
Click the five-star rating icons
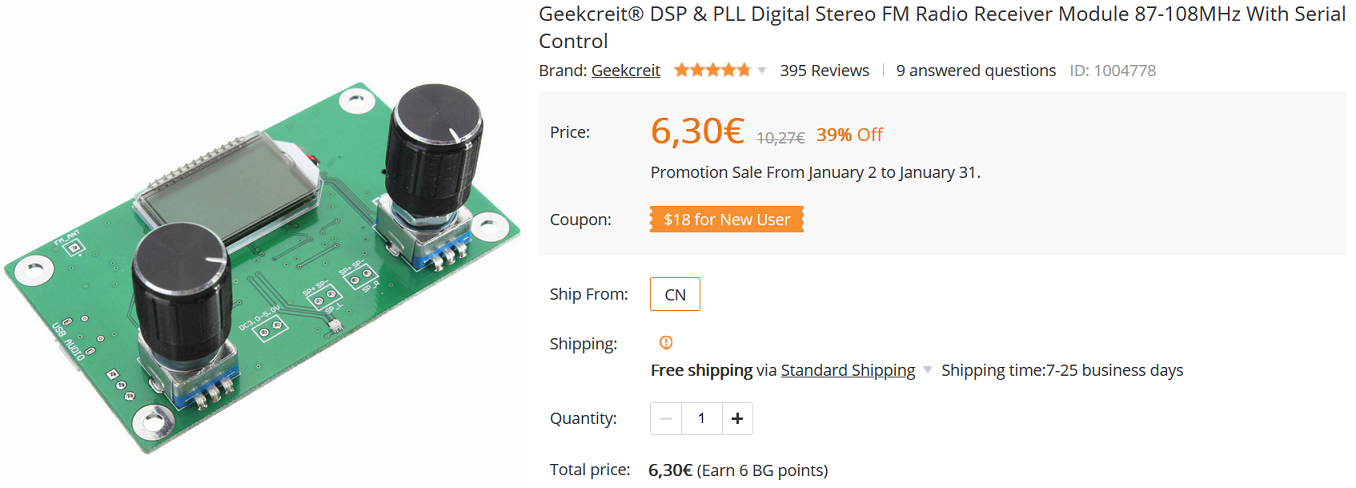tap(711, 70)
